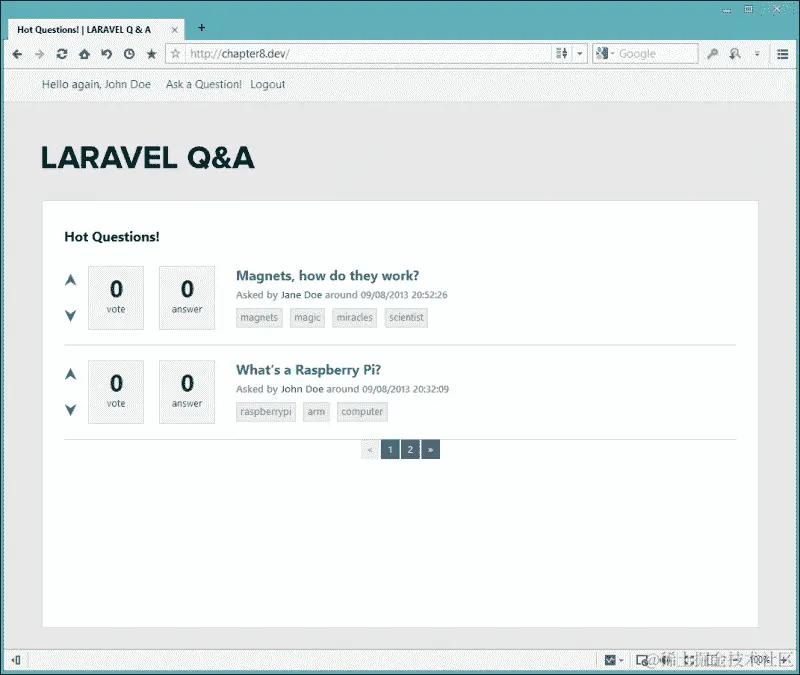Viewport: 800px width, 675px height.
Task: Click the answer count box of Raspberry Pi question
Action: [187, 392]
